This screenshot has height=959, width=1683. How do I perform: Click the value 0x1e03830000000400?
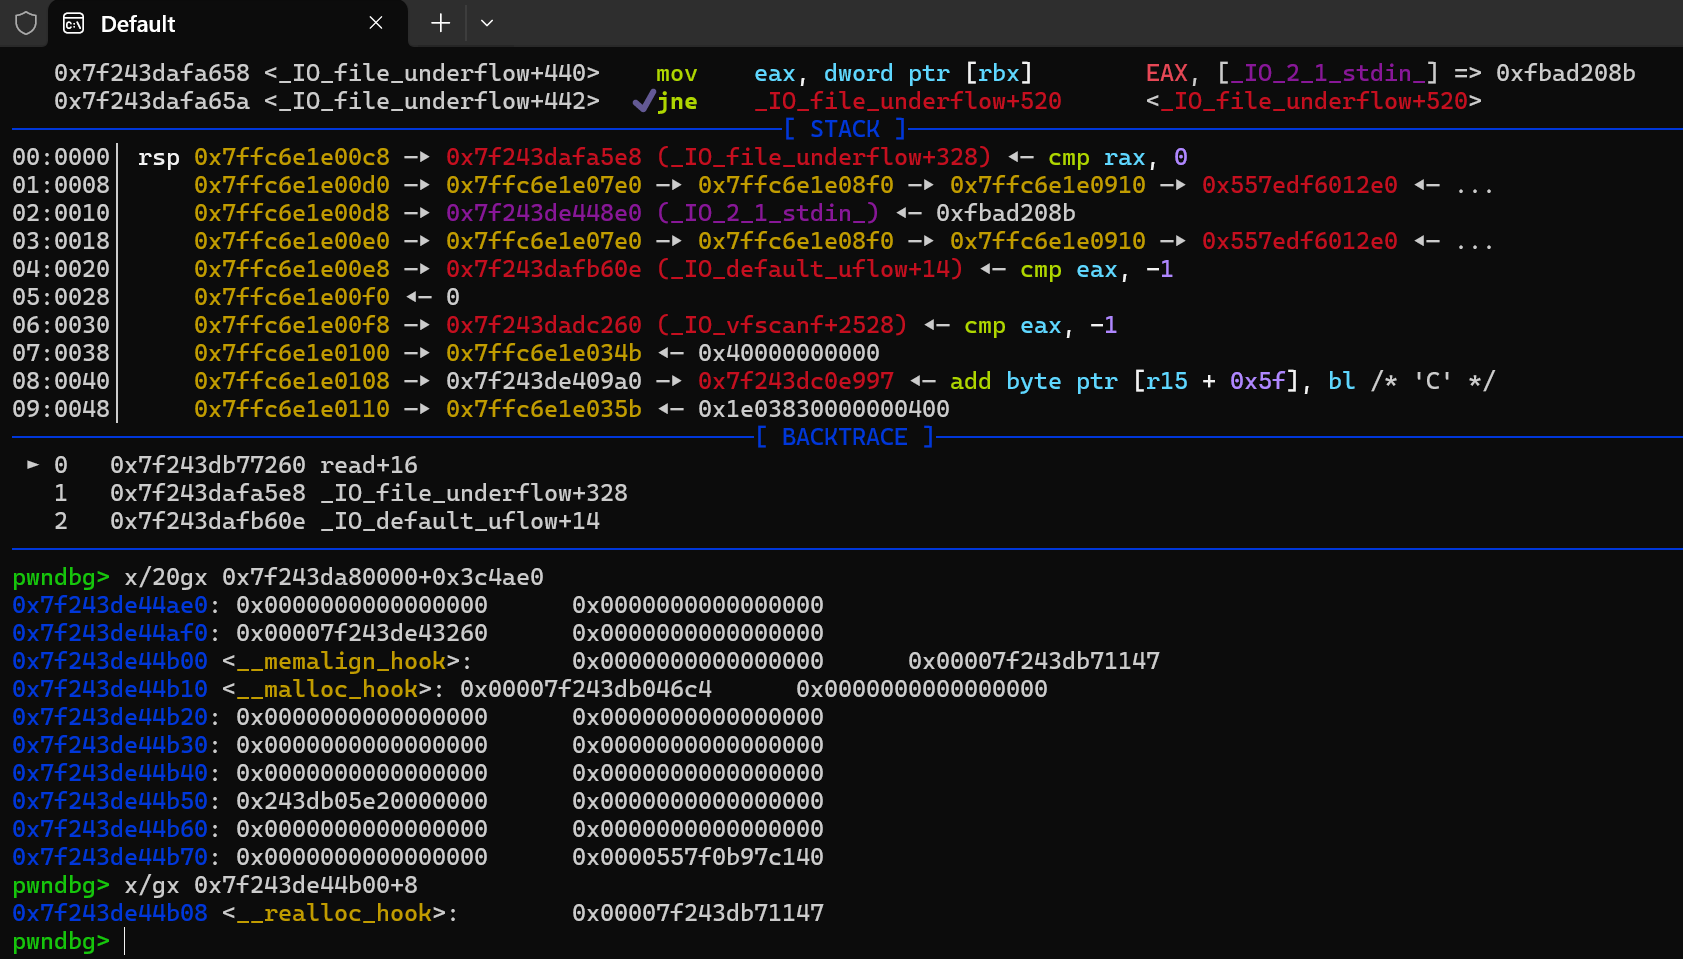[824, 409]
